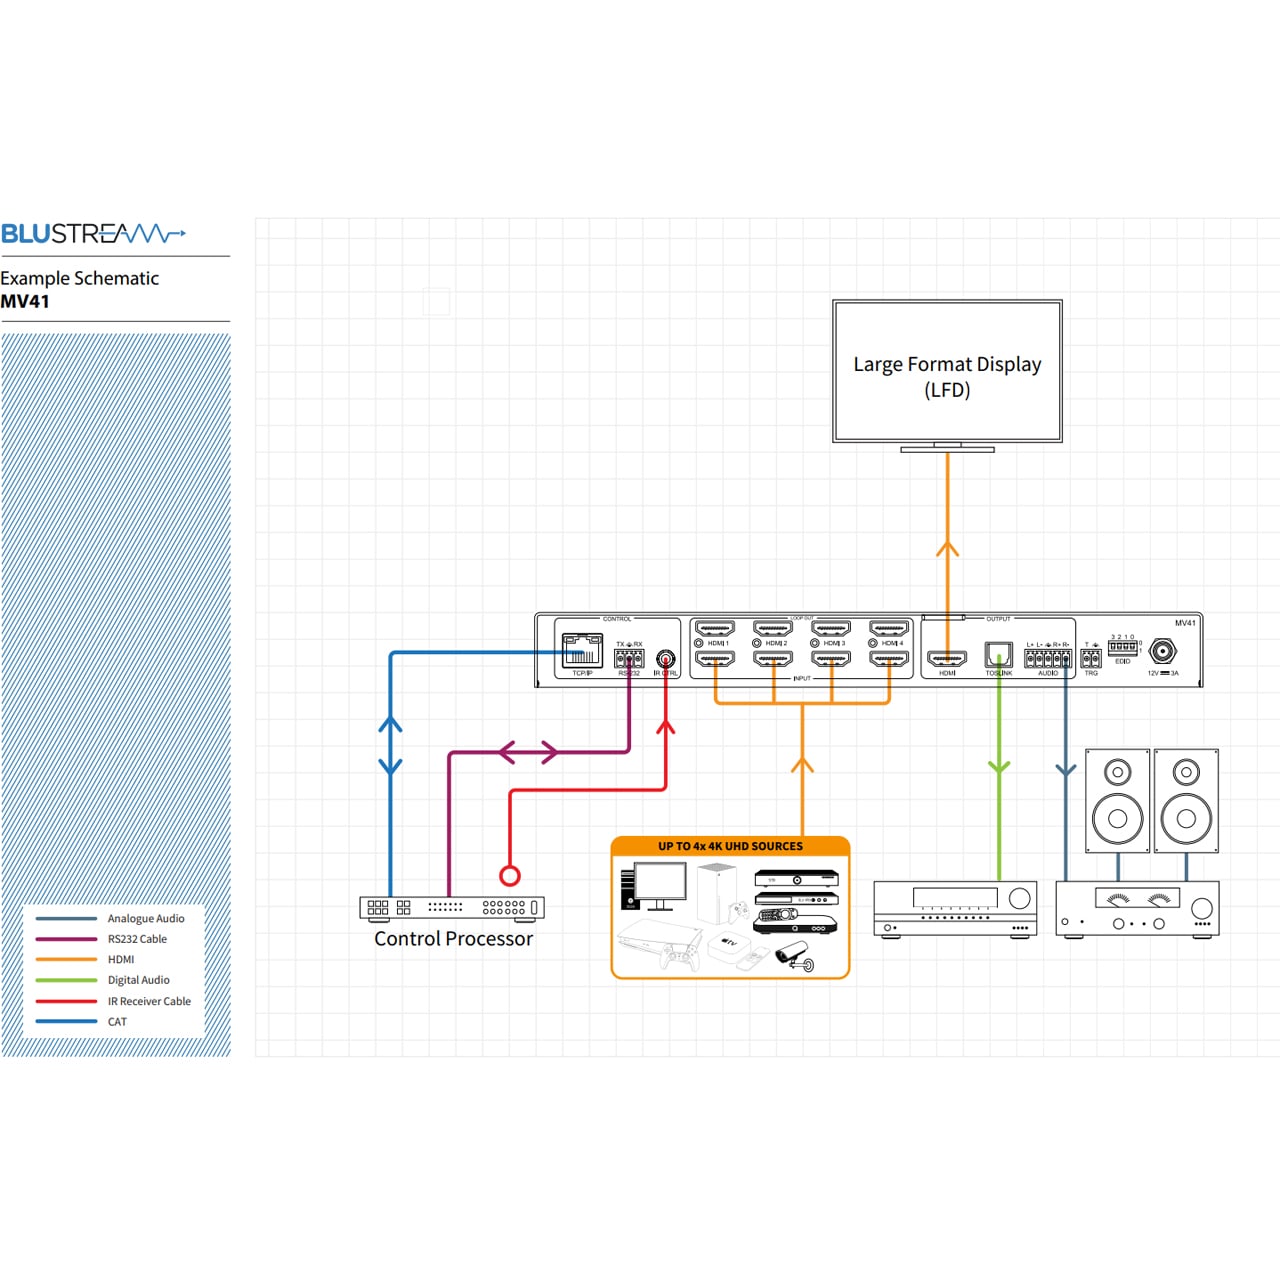This screenshot has width=1280, height=1280.
Task: Click the TOSLINK optical output port
Action: (999, 655)
